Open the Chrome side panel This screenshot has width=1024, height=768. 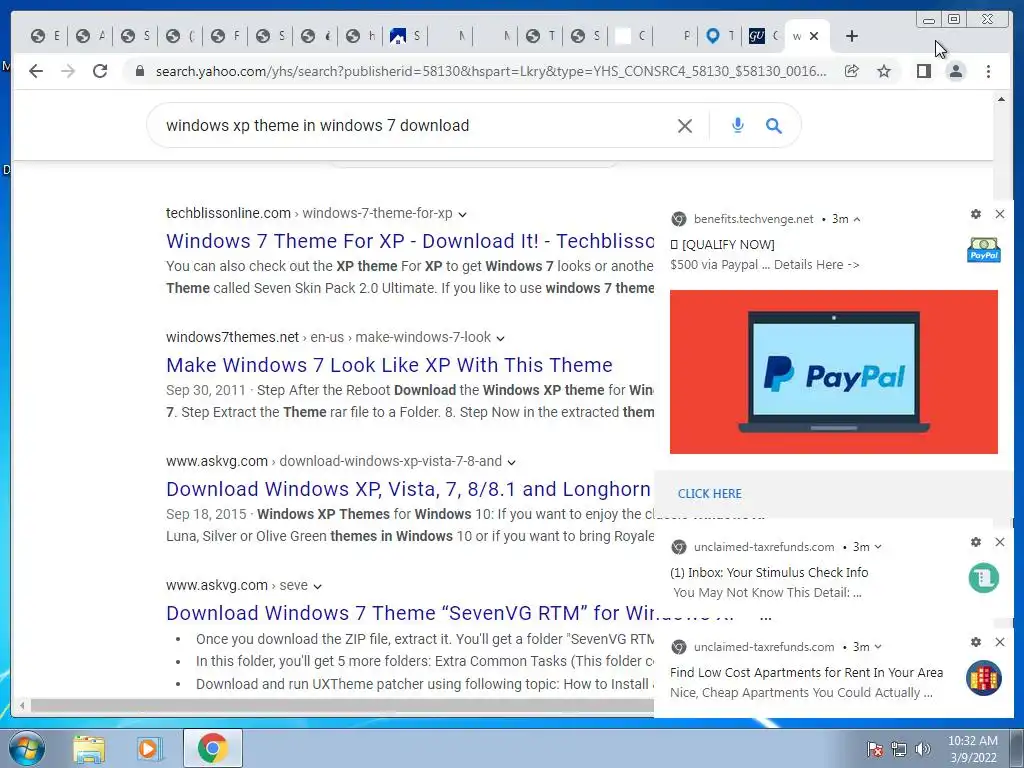[x=923, y=71]
